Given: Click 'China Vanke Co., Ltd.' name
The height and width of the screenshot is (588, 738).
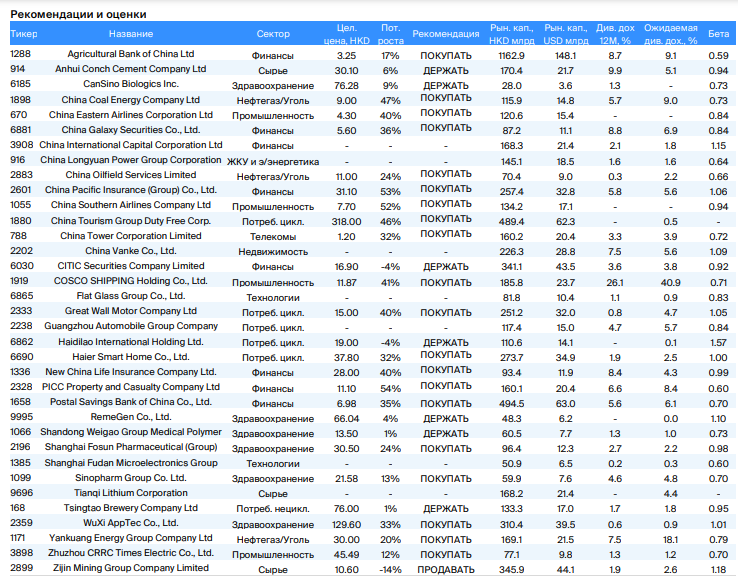Looking at the screenshot, I should 131,251.
